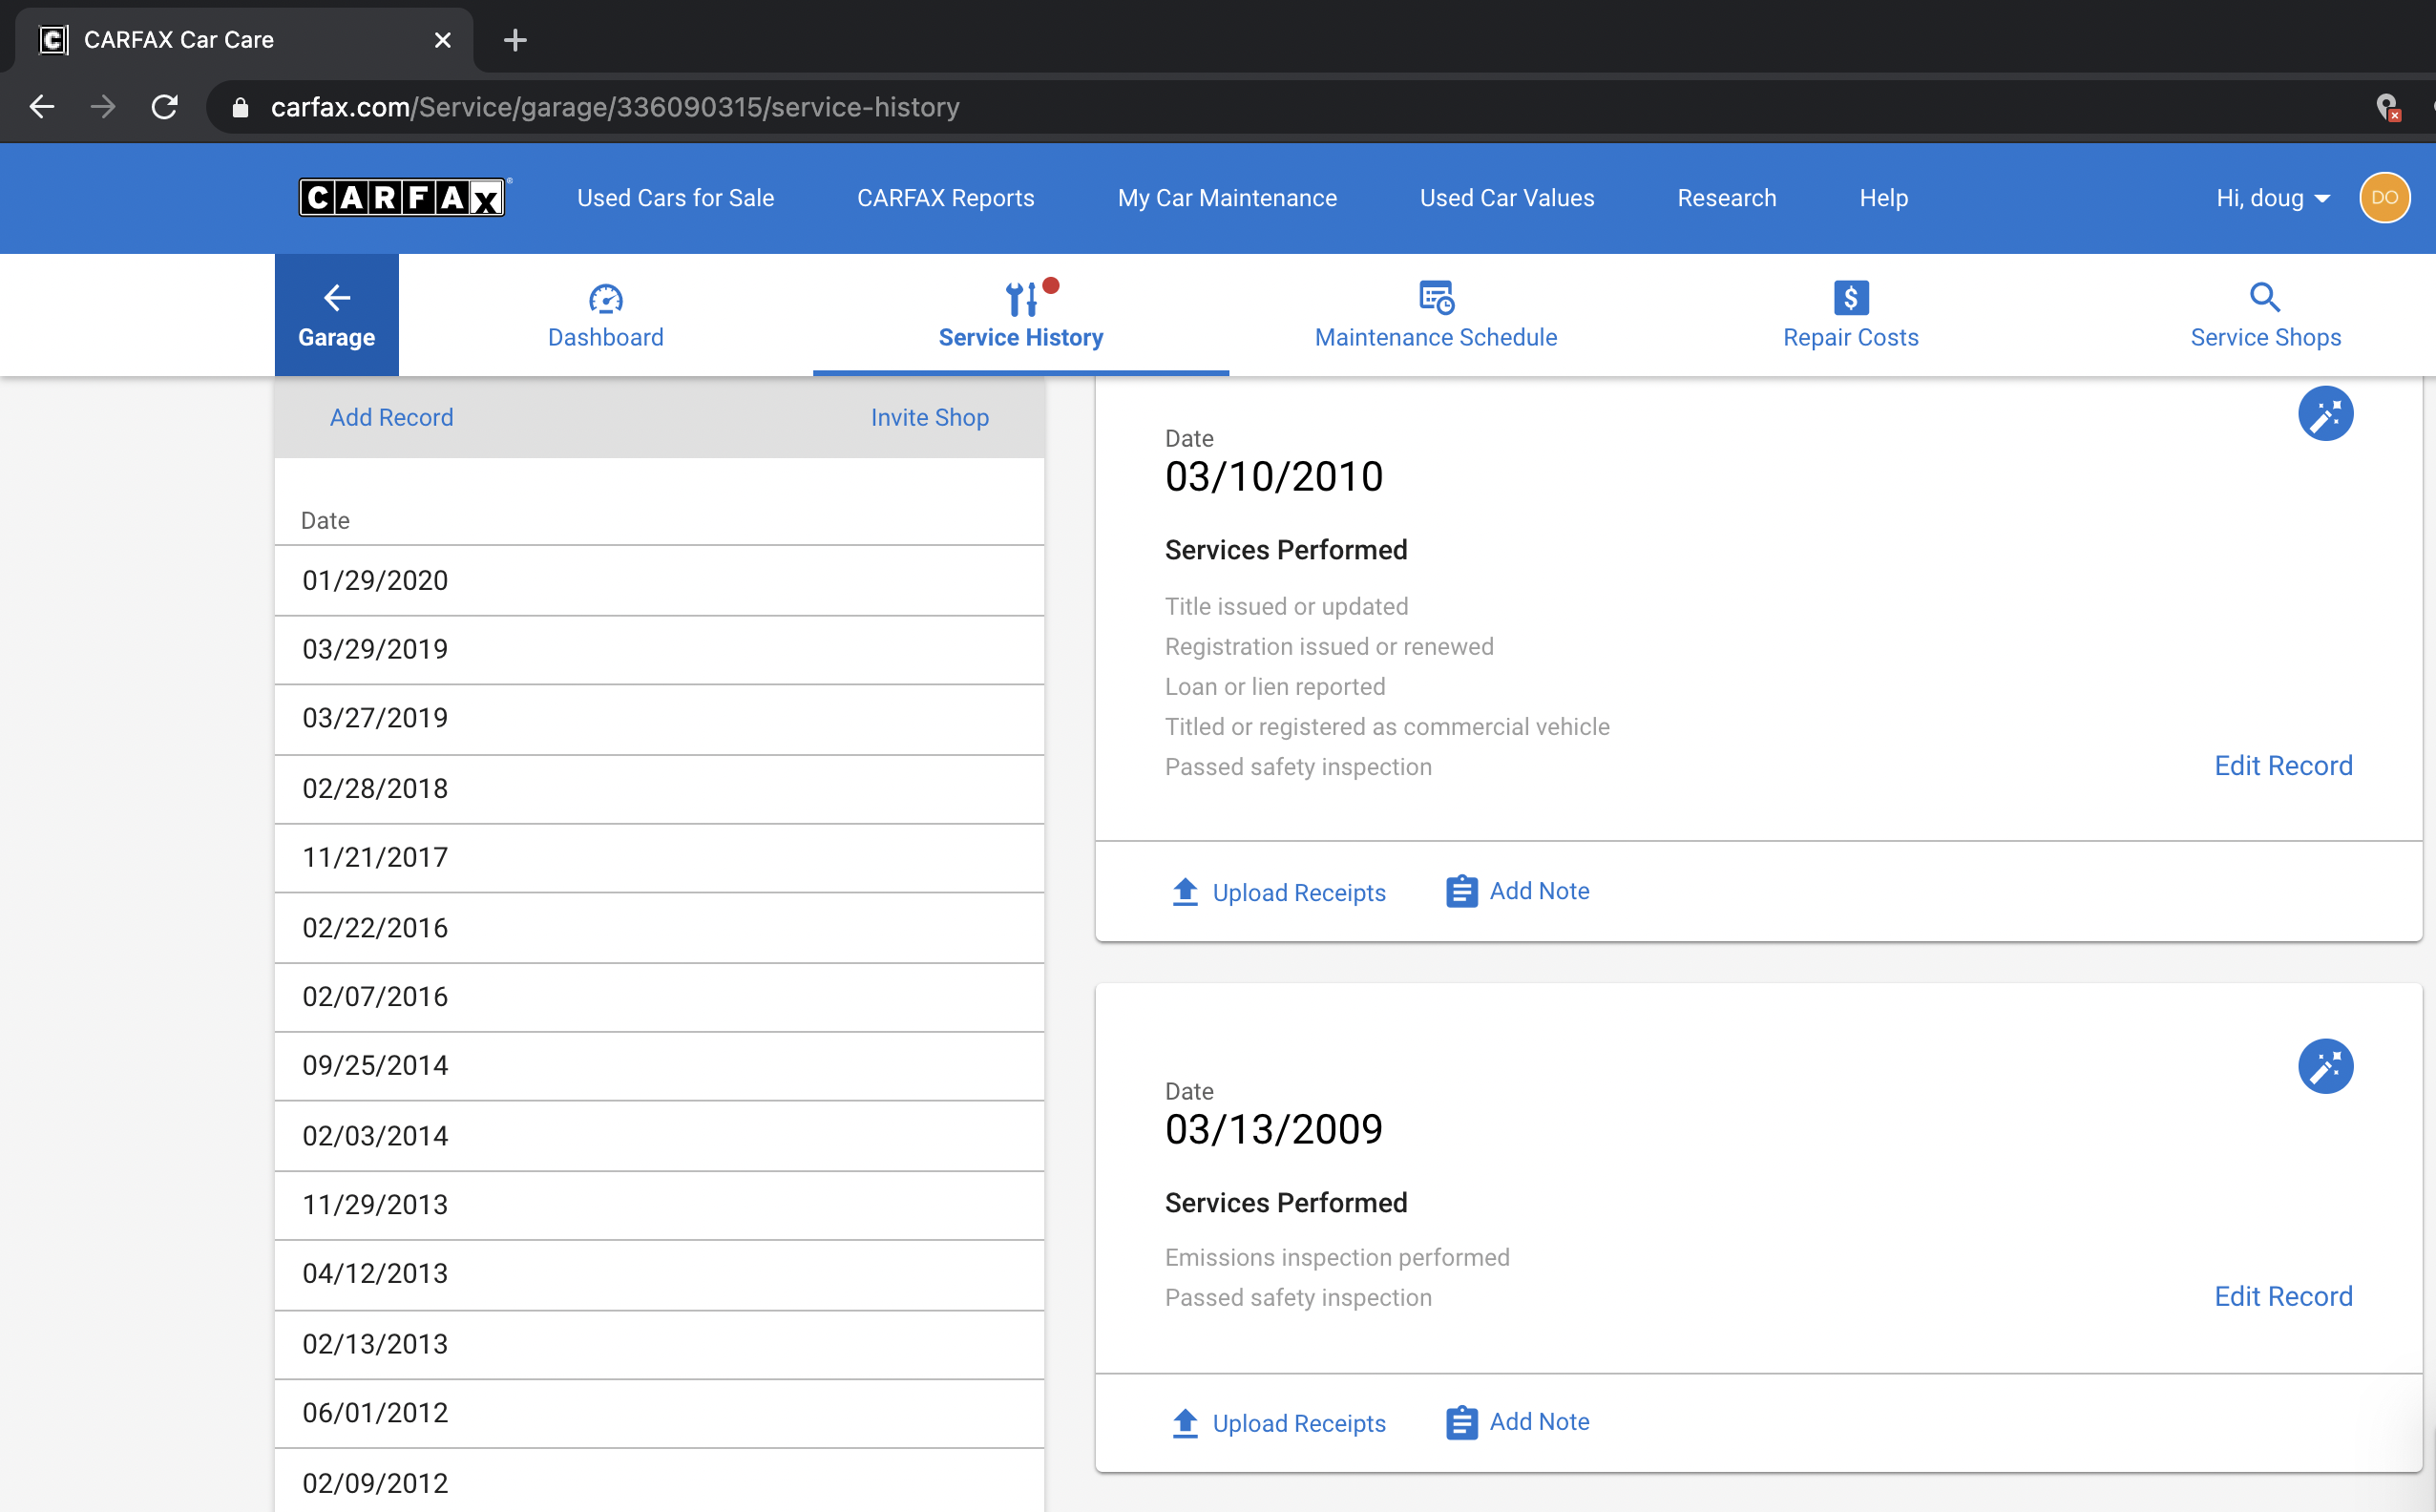2436x1512 pixels.
Task: Click the browser forward arrow
Action: pyautogui.click(x=103, y=106)
